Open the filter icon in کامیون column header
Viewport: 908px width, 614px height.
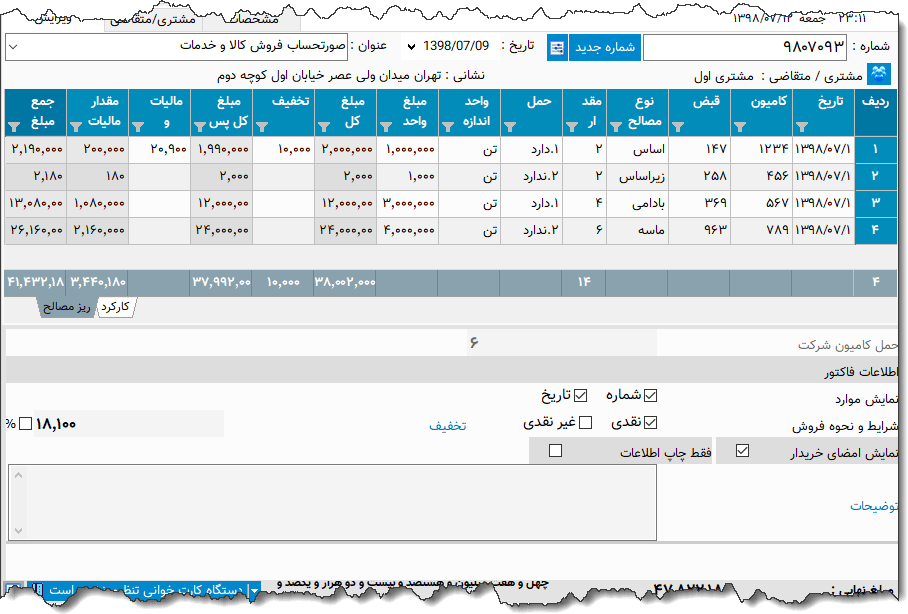tap(740, 126)
